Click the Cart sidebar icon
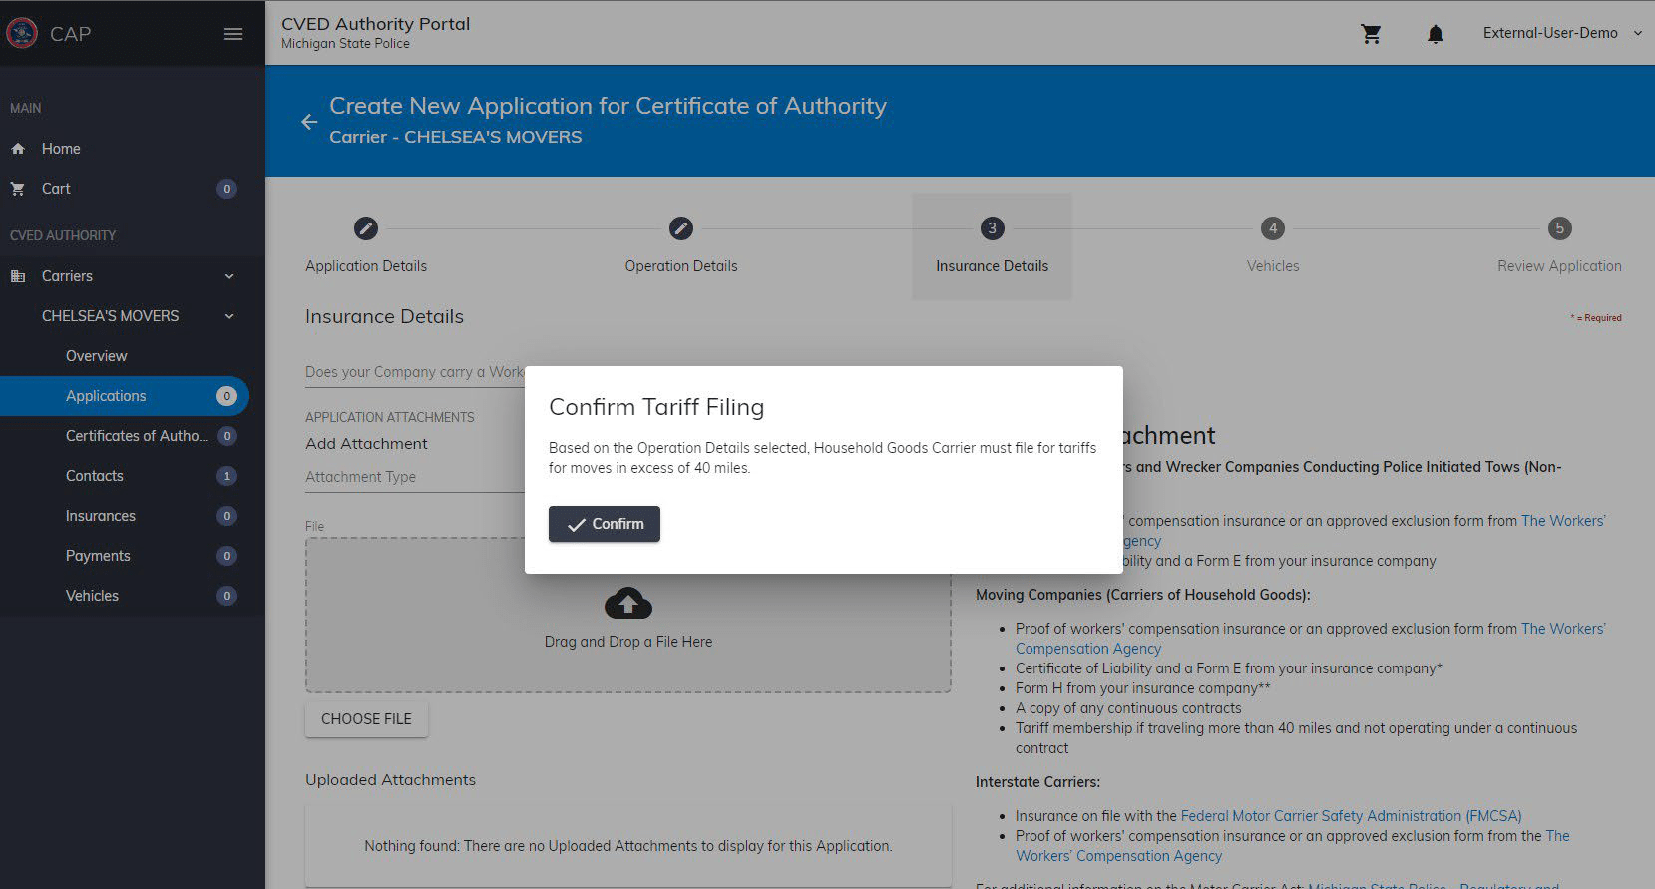The height and width of the screenshot is (889, 1655). [18, 189]
